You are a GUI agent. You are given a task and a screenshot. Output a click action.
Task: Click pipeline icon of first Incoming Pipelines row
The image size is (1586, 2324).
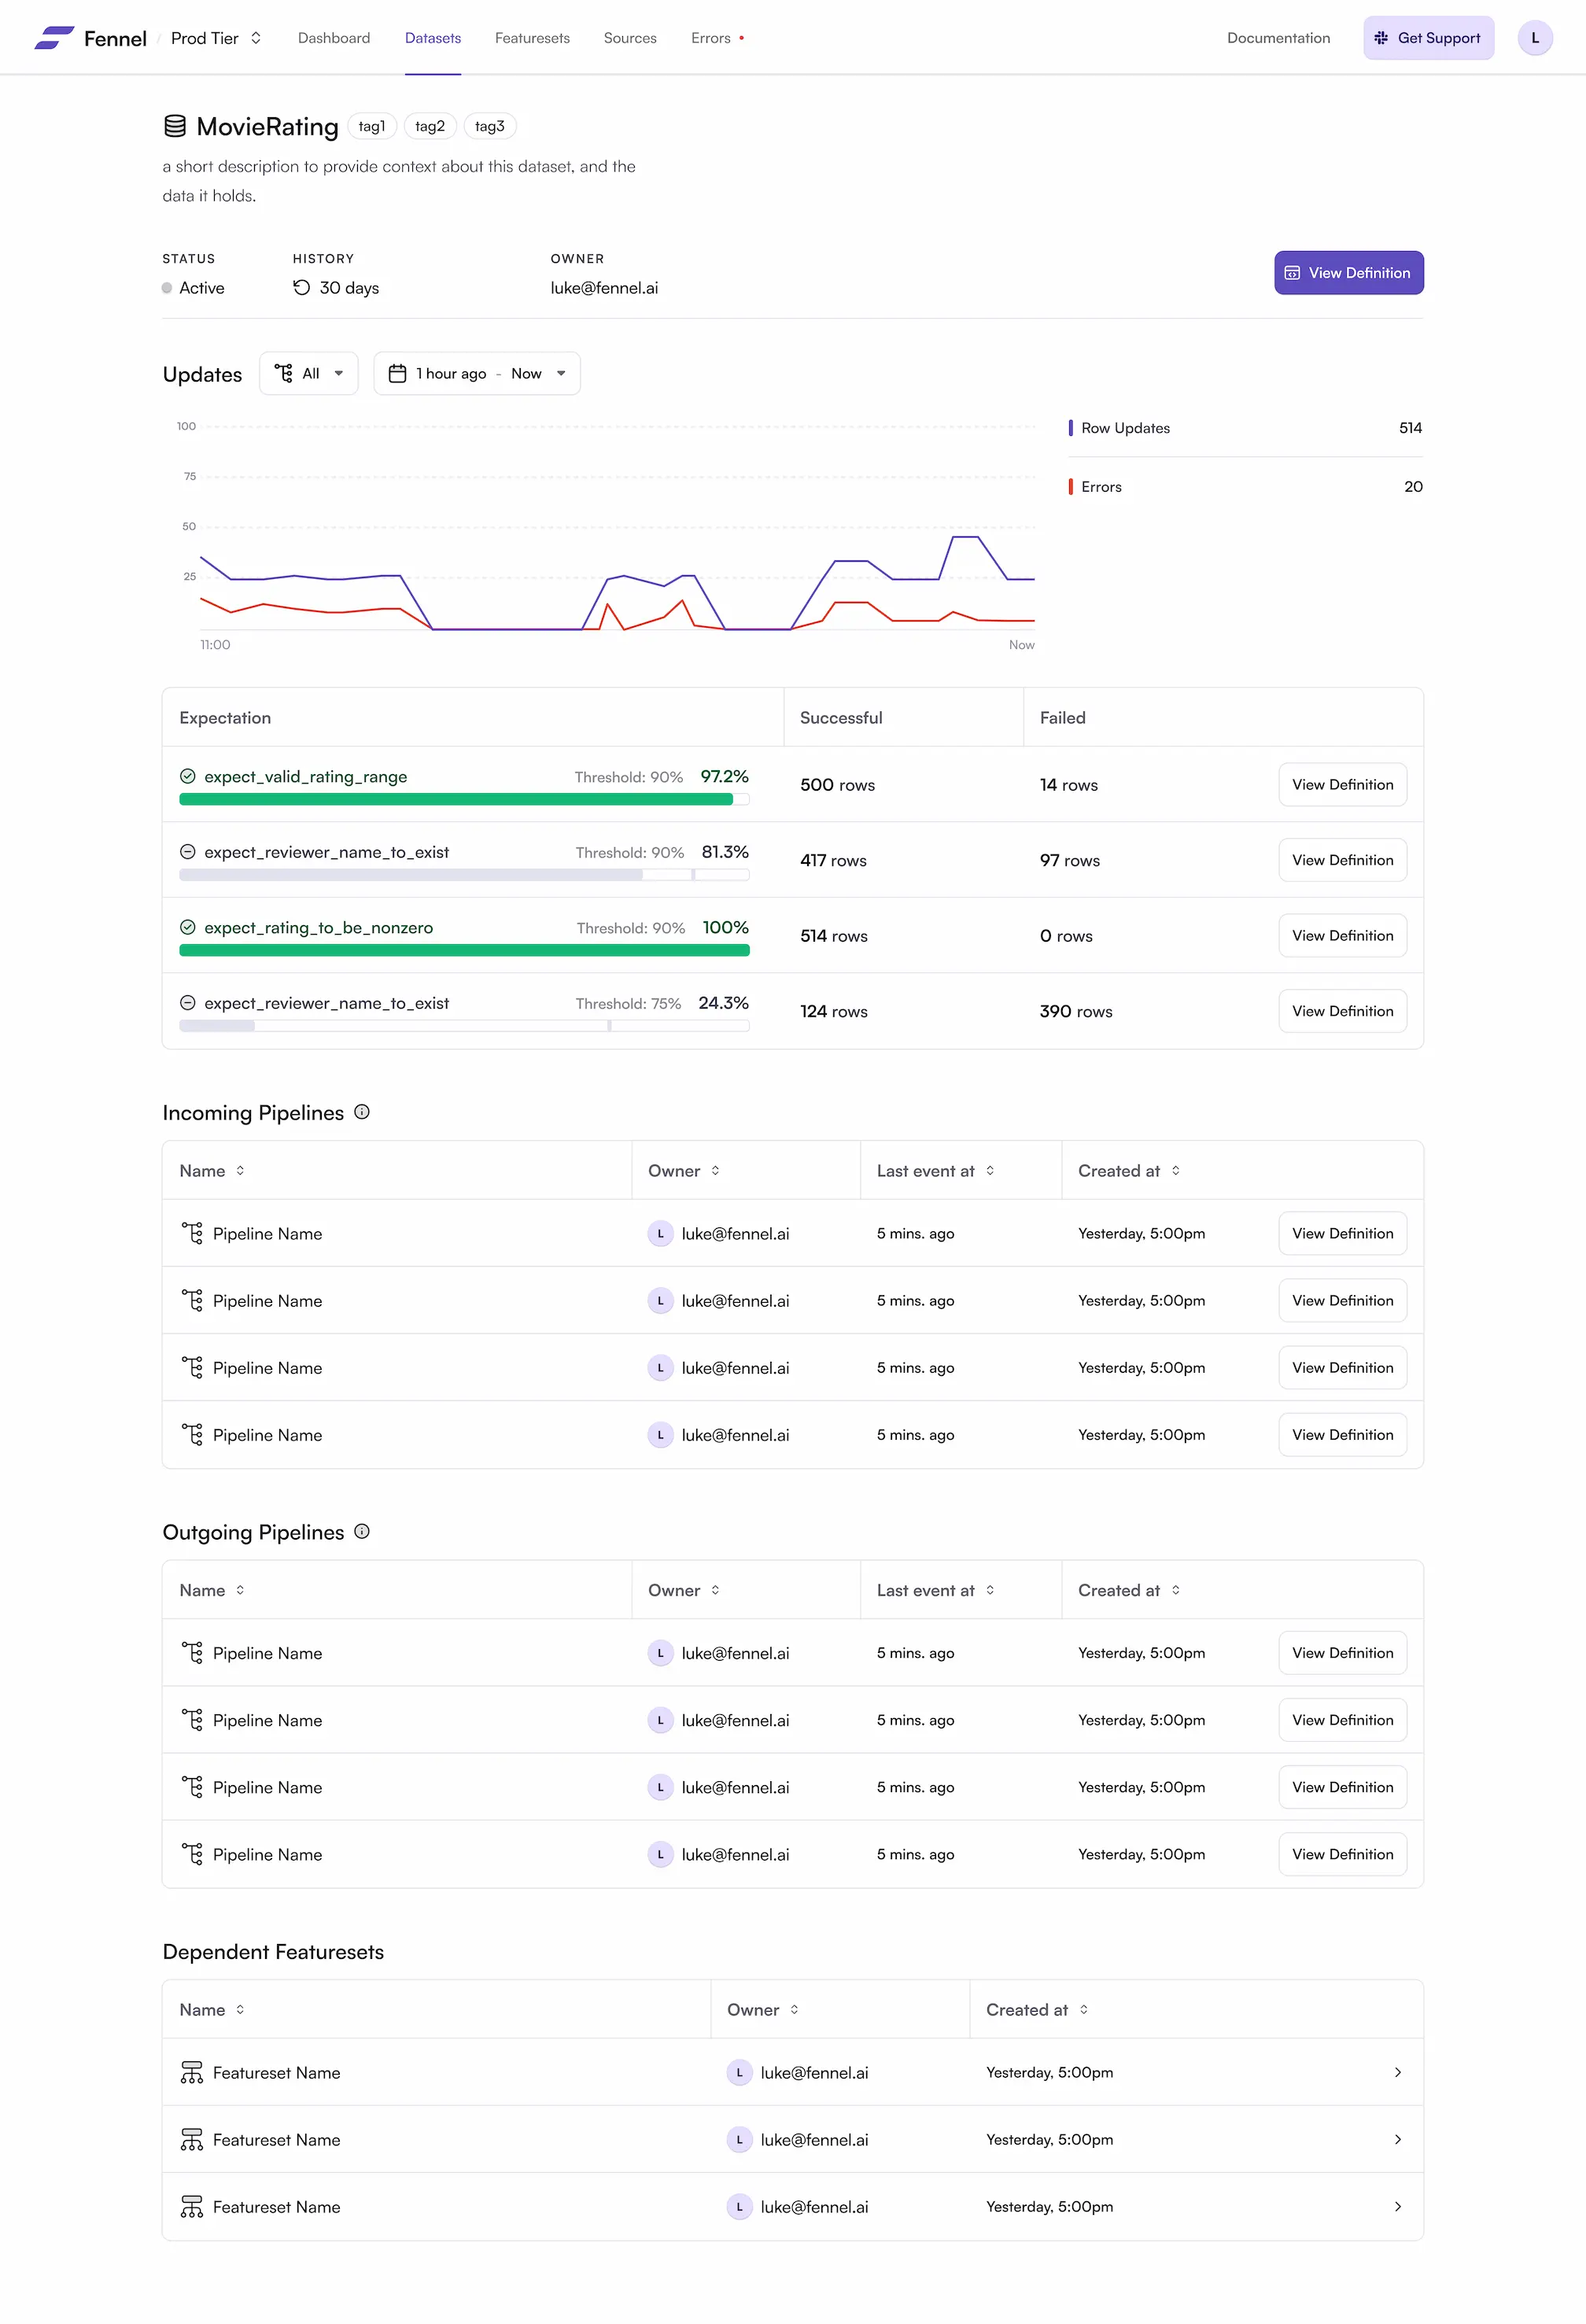tap(192, 1233)
